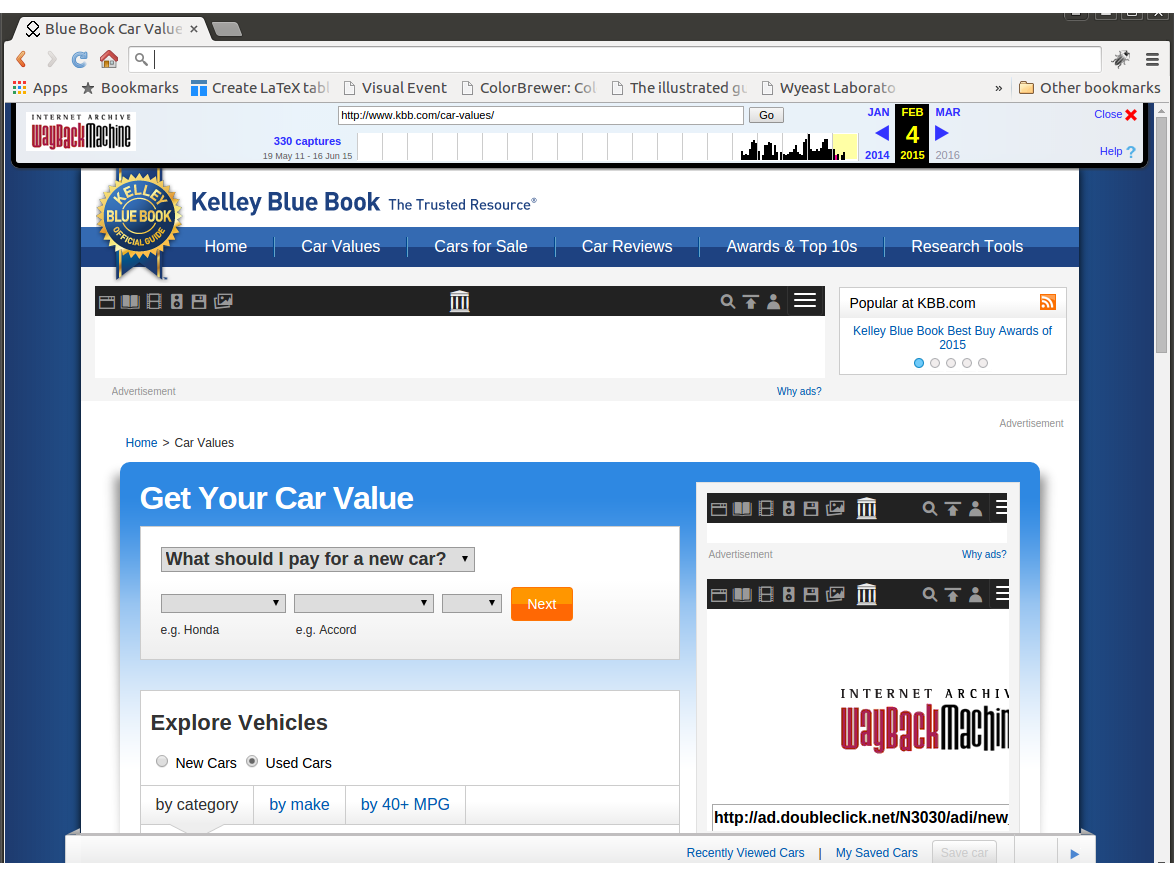Switch to the 'by 40+ MPG' tab
Viewport: 1174px width, 876px height.
pyautogui.click(x=405, y=804)
